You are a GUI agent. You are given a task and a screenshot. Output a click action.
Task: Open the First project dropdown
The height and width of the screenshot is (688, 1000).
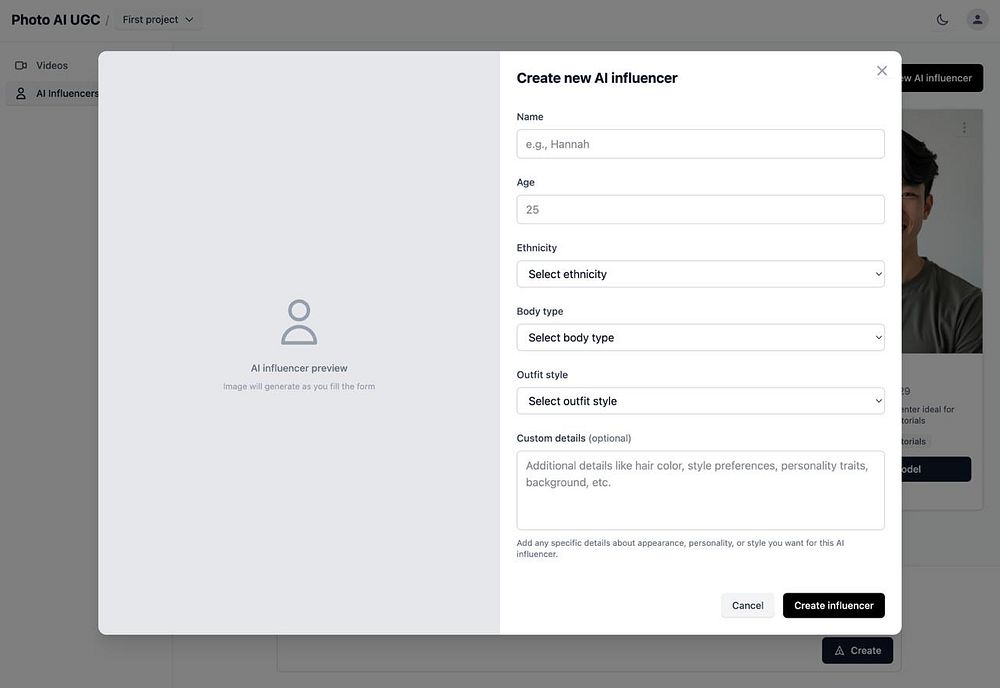158,20
